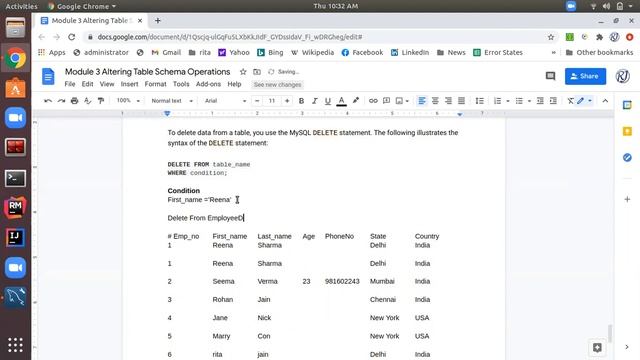Screen dimensions: 640x360
Task: Decrease font size with minus button
Action: [257, 101]
